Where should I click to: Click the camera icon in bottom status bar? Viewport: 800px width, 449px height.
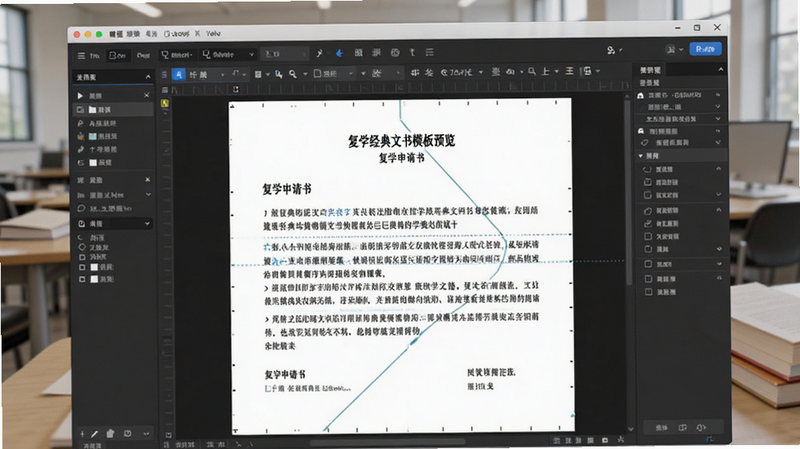605,440
